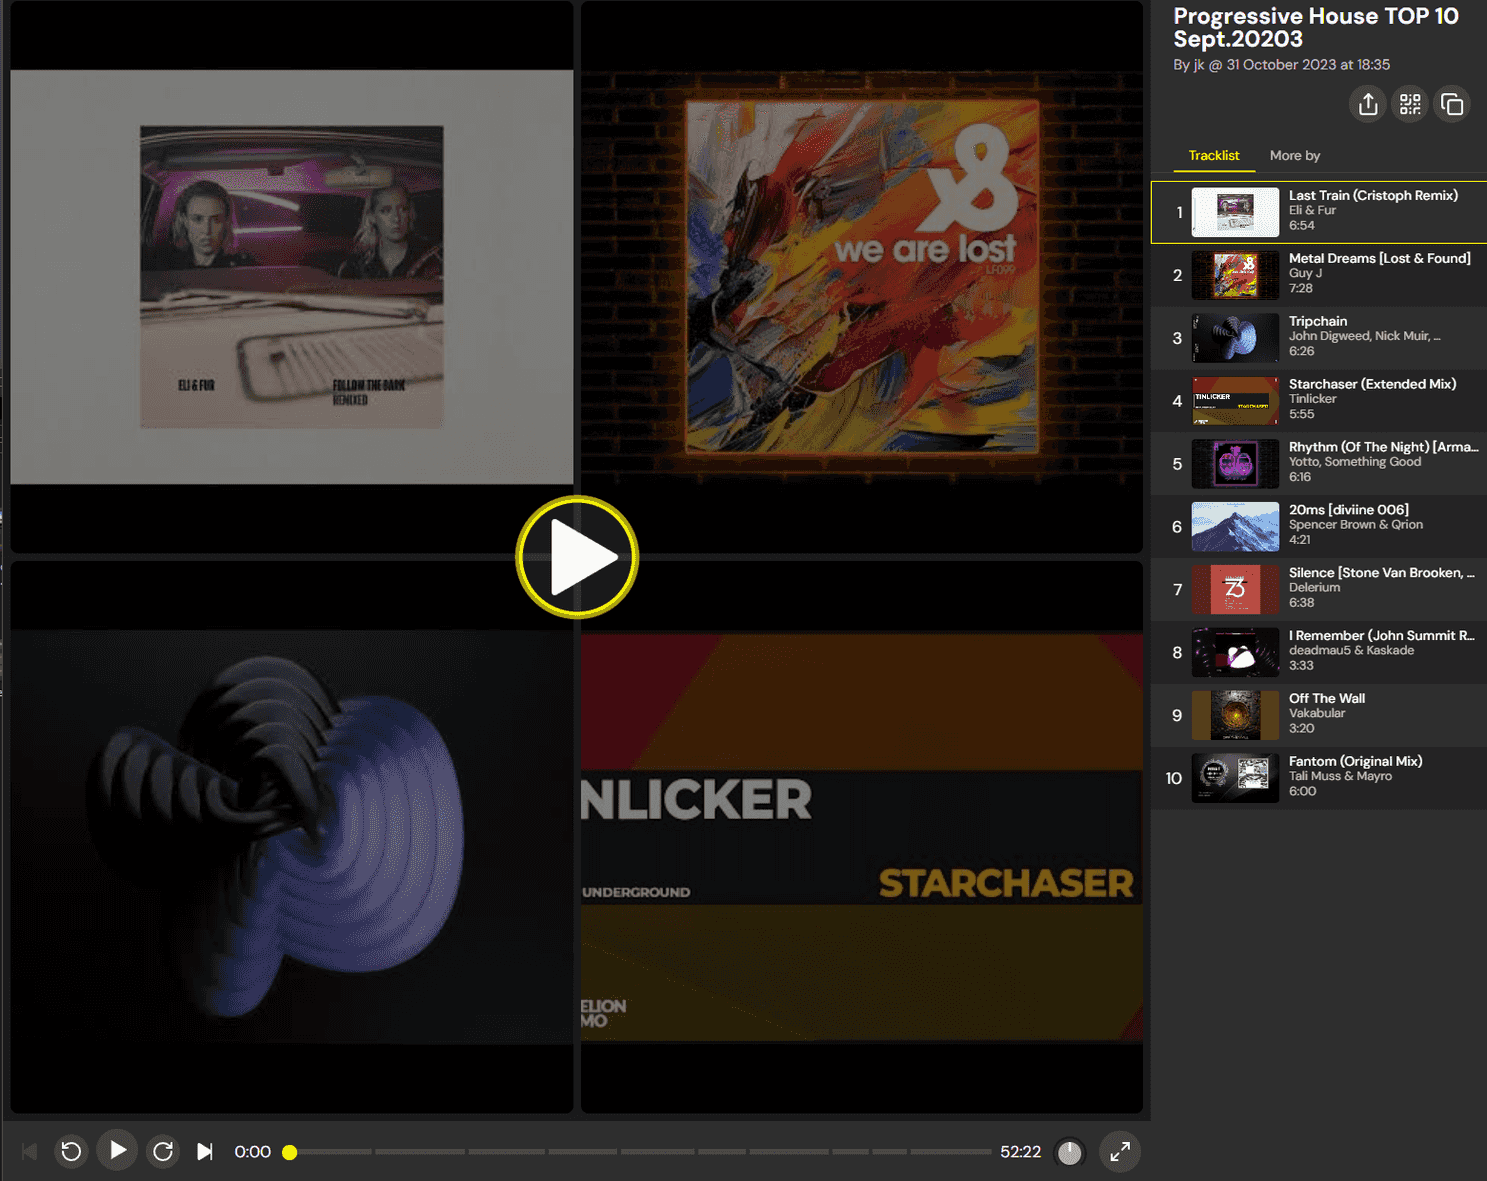Click the previous track button
The height and width of the screenshot is (1181, 1487).
(30, 1152)
